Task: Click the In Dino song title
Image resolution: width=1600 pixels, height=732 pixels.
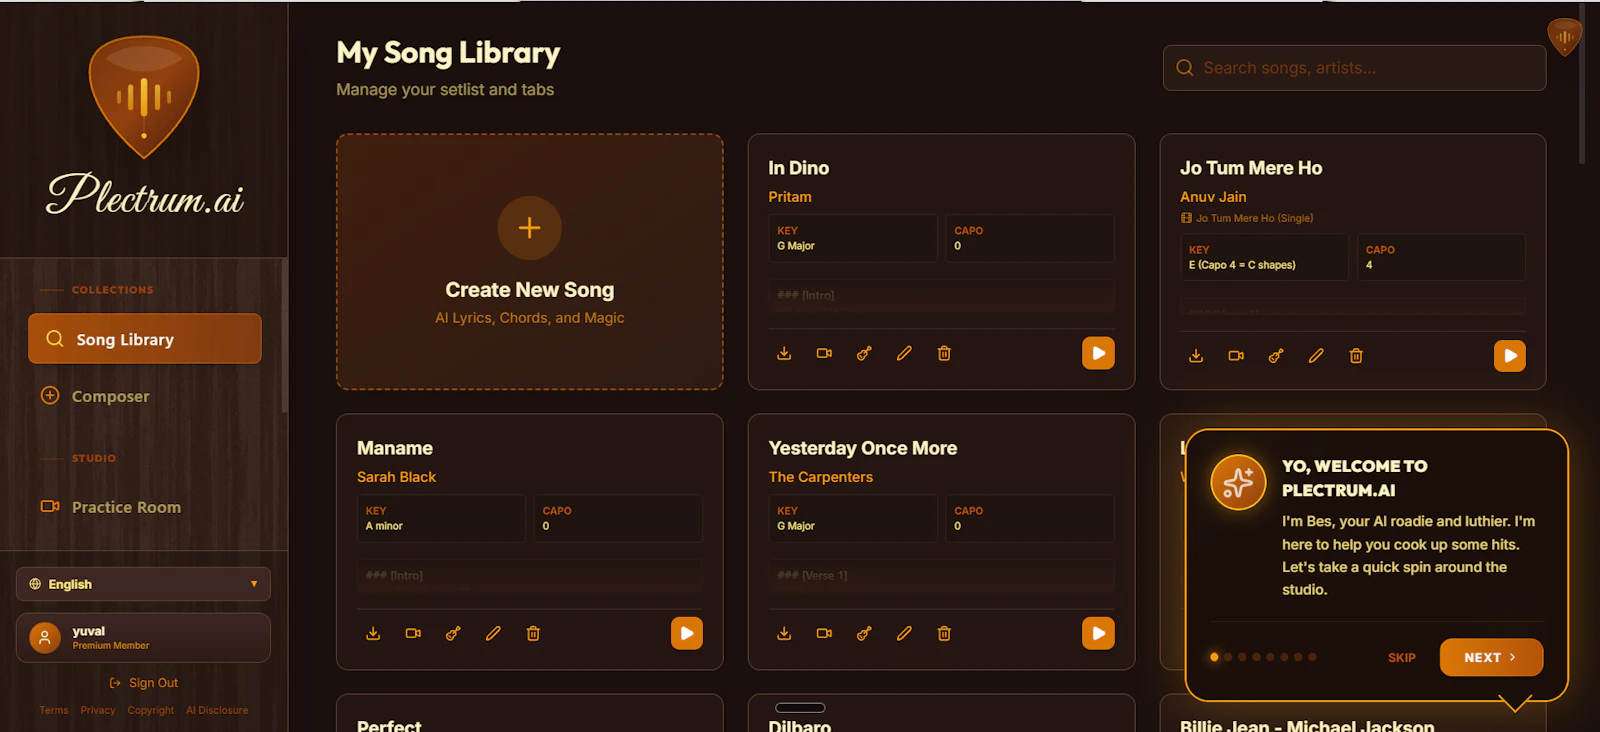Action: pos(799,168)
